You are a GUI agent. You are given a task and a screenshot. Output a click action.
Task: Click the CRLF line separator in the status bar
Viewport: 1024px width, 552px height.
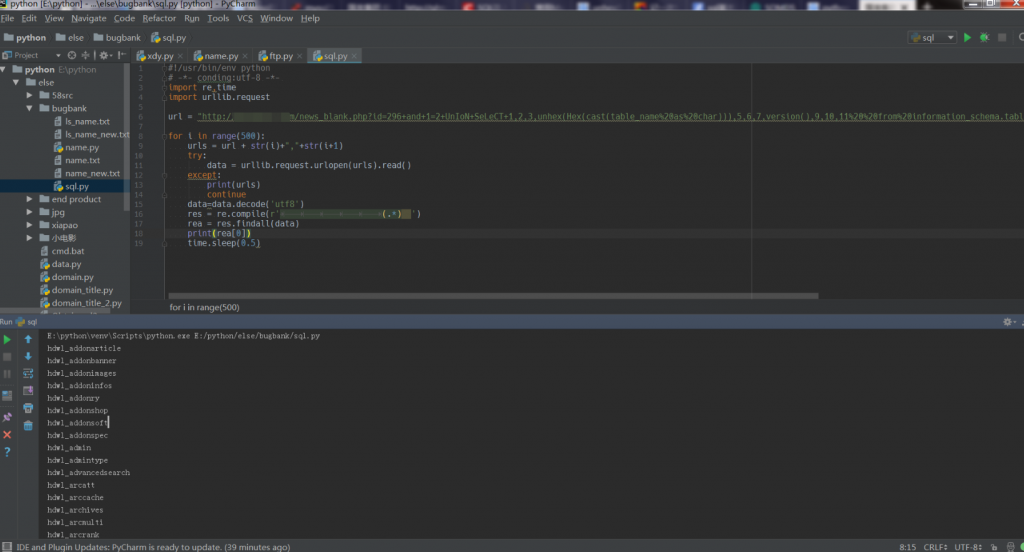[x=935, y=547]
